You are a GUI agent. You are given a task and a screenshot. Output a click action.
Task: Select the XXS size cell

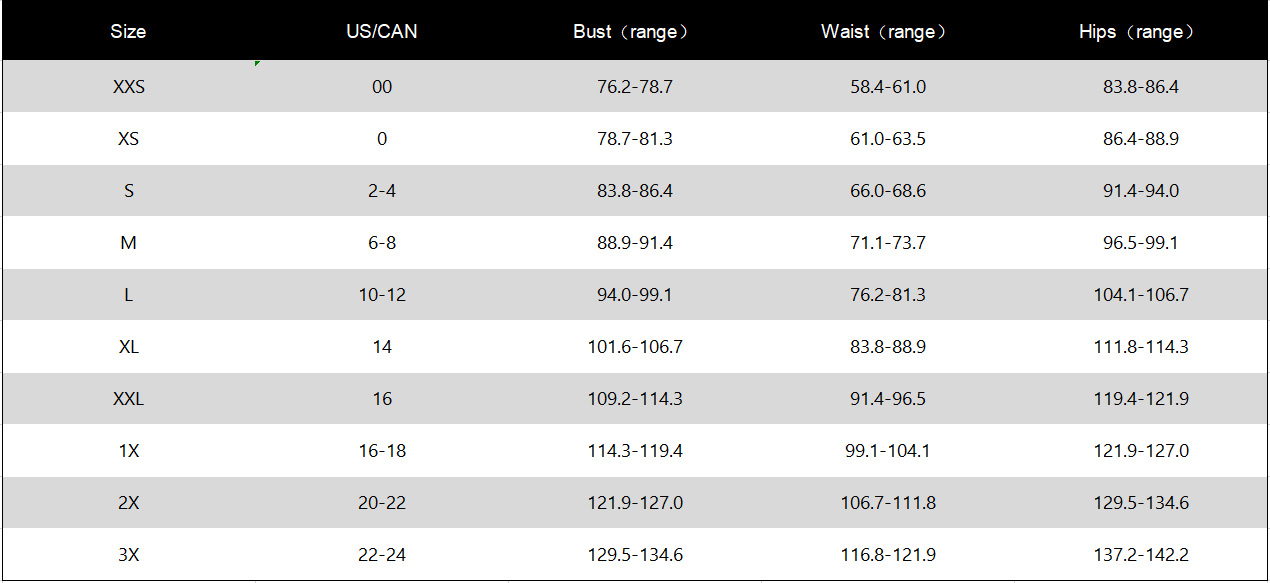tap(128, 87)
